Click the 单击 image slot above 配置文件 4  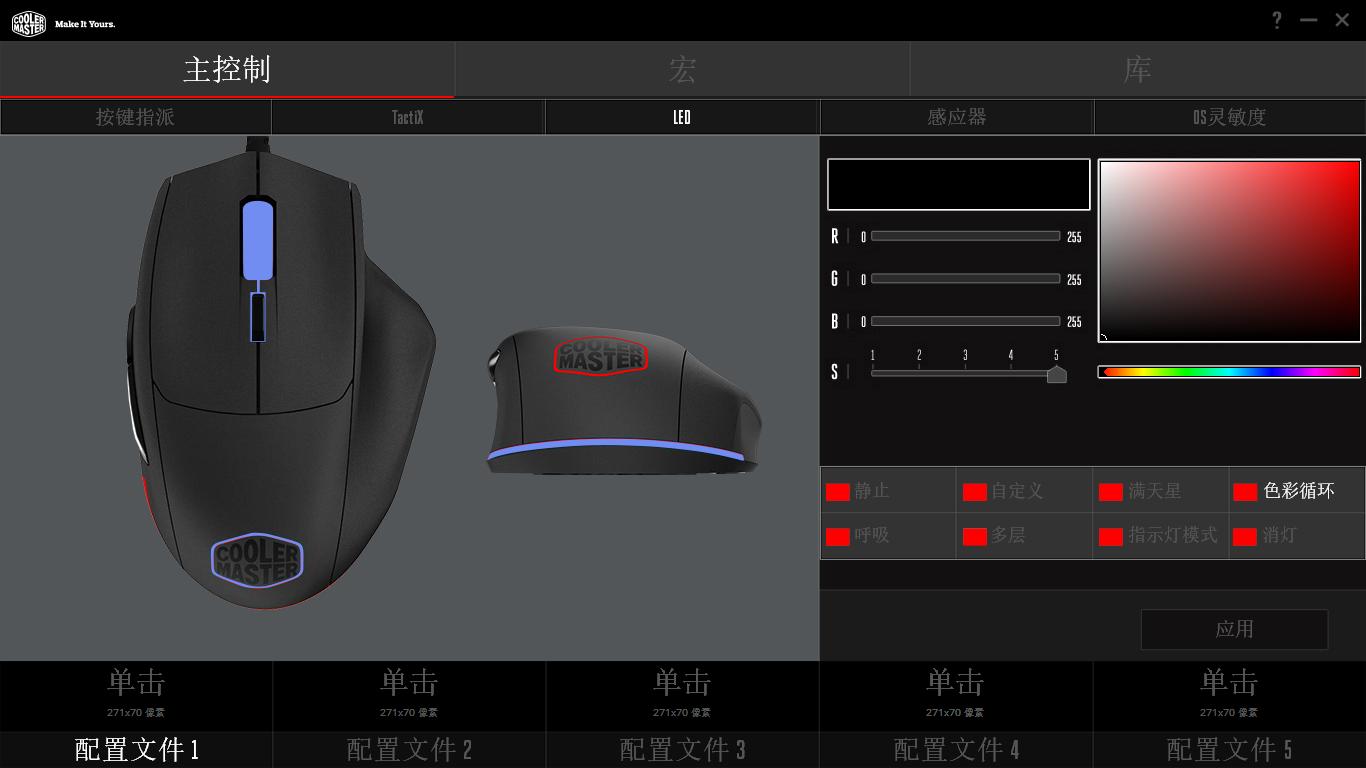[x=956, y=696]
